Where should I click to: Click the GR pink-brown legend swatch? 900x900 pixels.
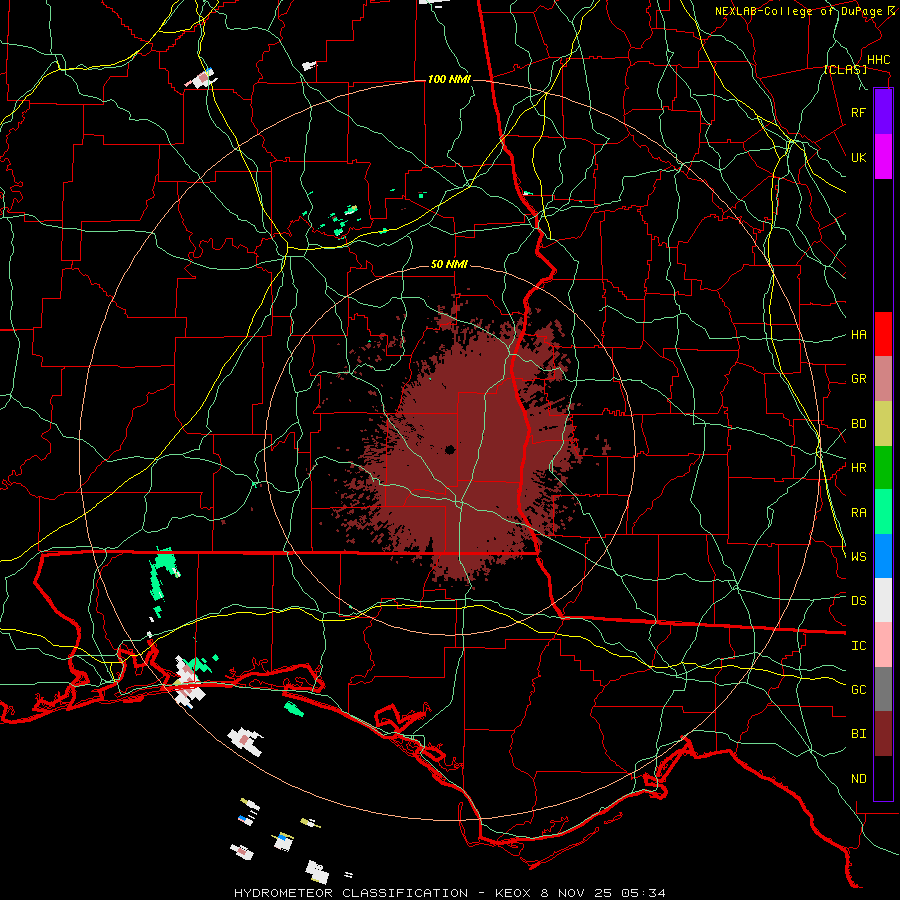click(x=883, y=378)
